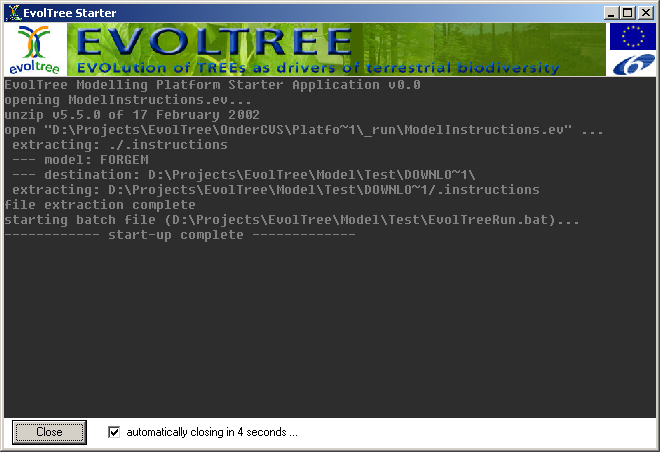The image size is (660, 452).
Task: Click the application icon in the title bar
Action: pos(12,12)
